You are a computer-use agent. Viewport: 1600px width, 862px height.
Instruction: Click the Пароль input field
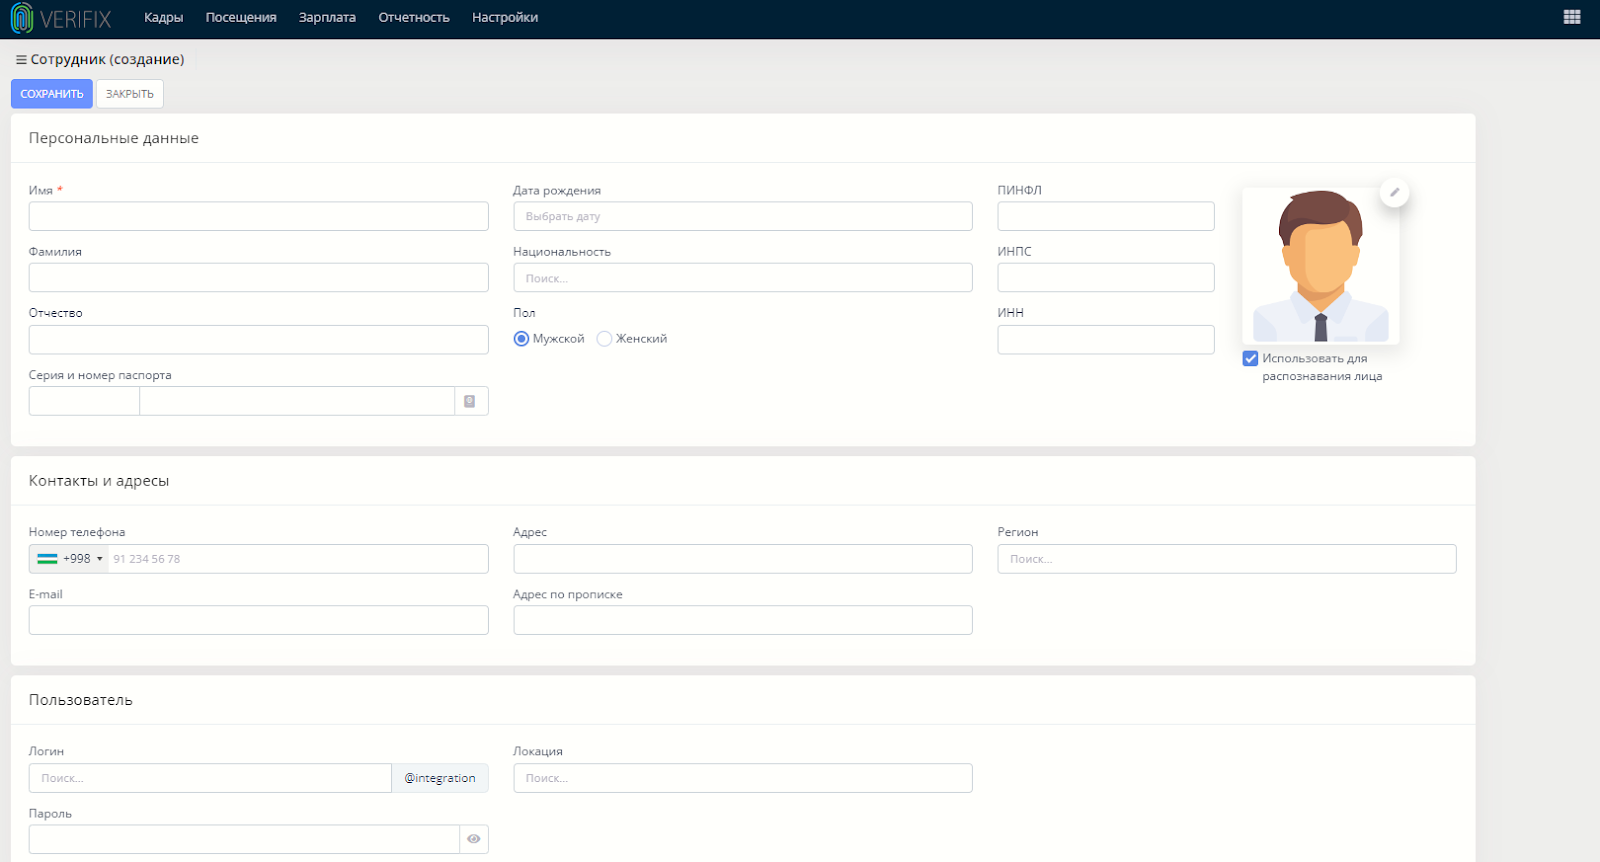click(244, 839)
